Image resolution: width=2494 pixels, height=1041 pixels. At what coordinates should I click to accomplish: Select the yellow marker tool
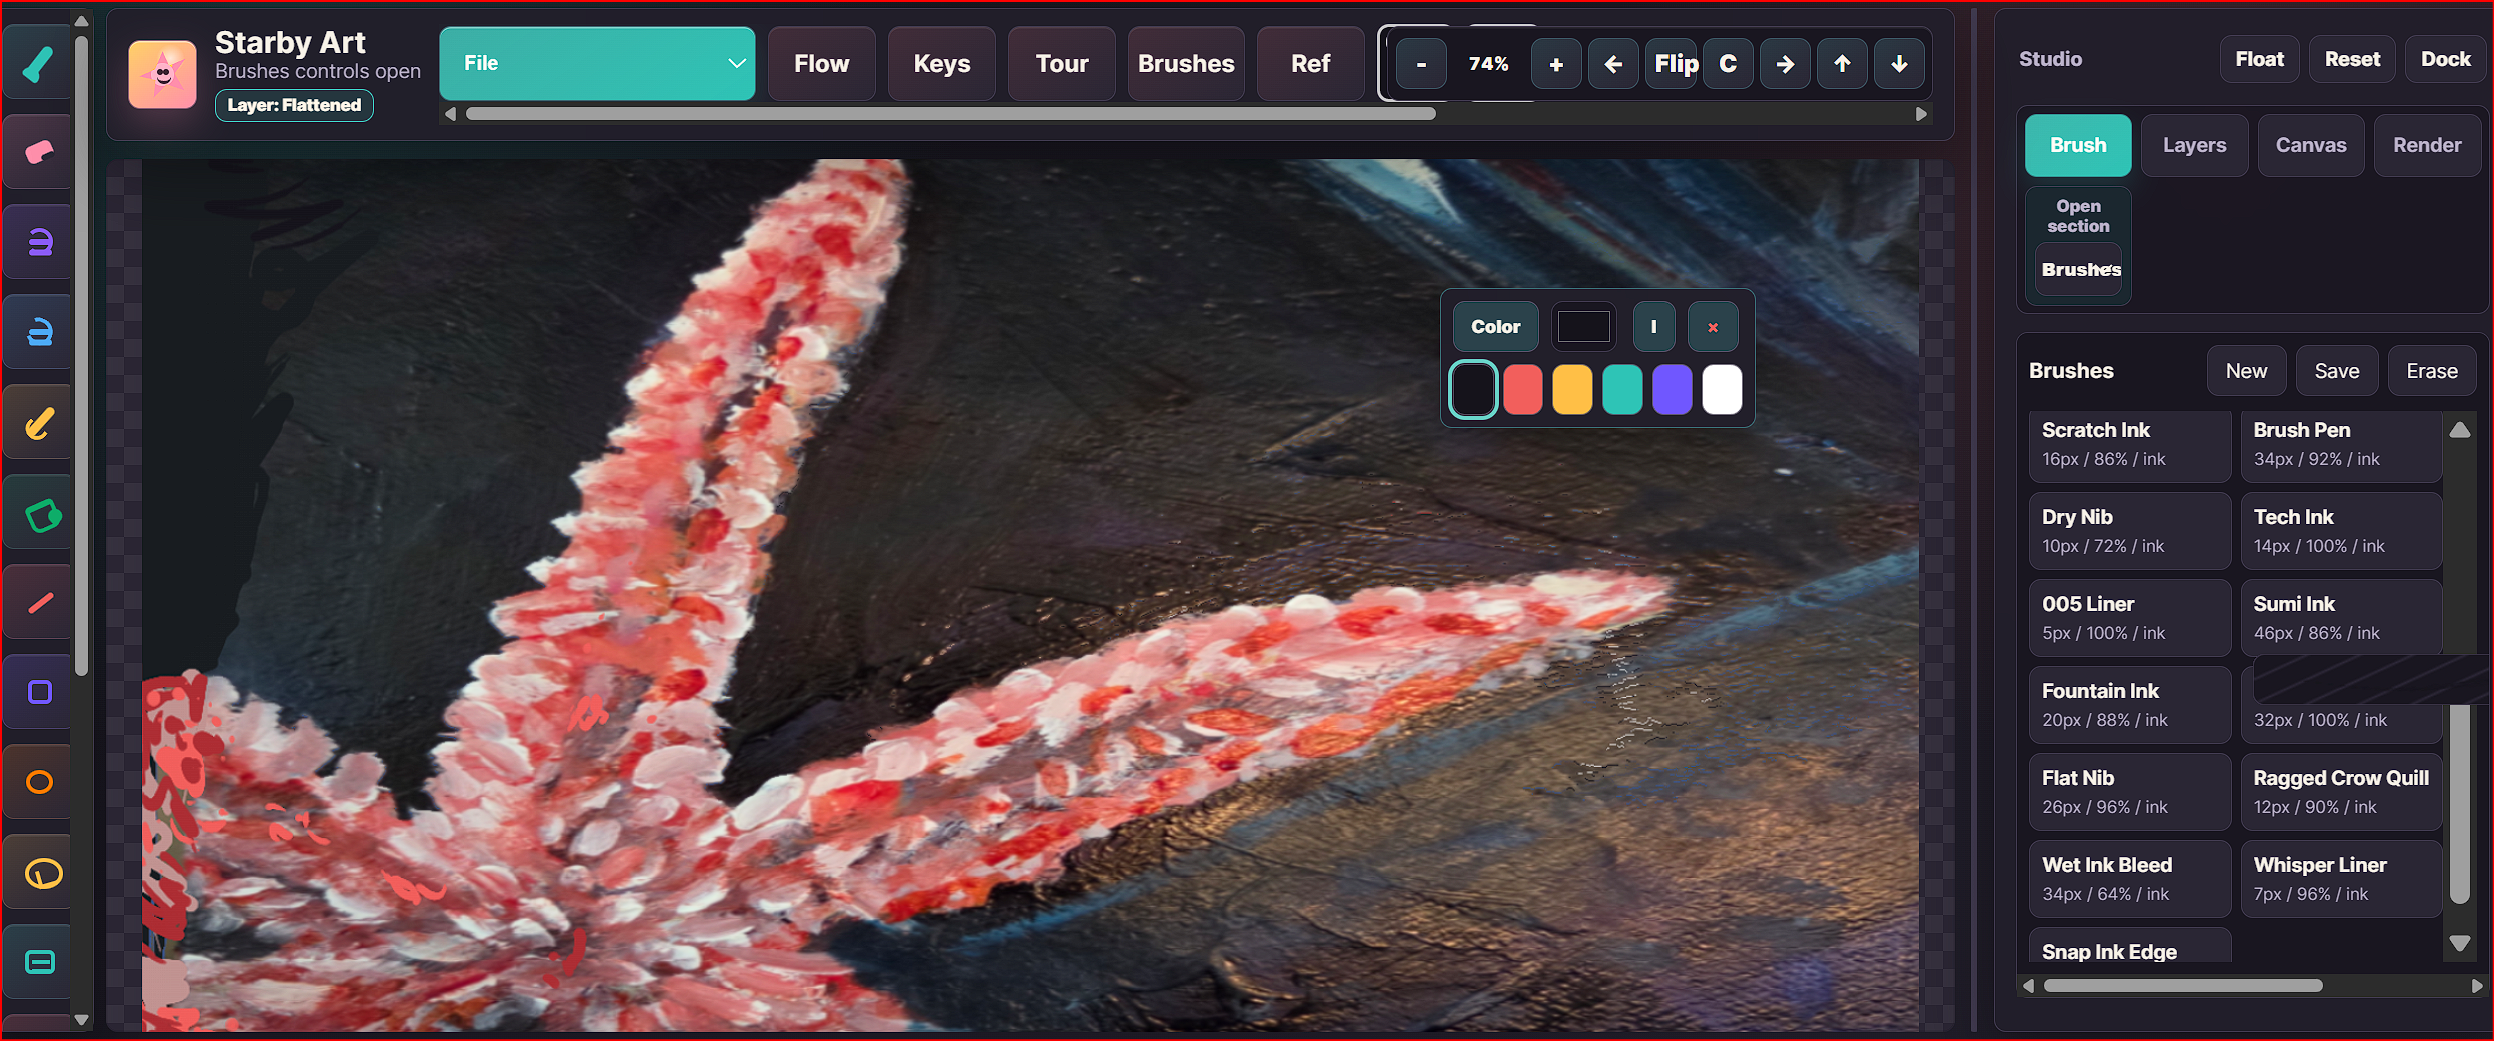38,422
